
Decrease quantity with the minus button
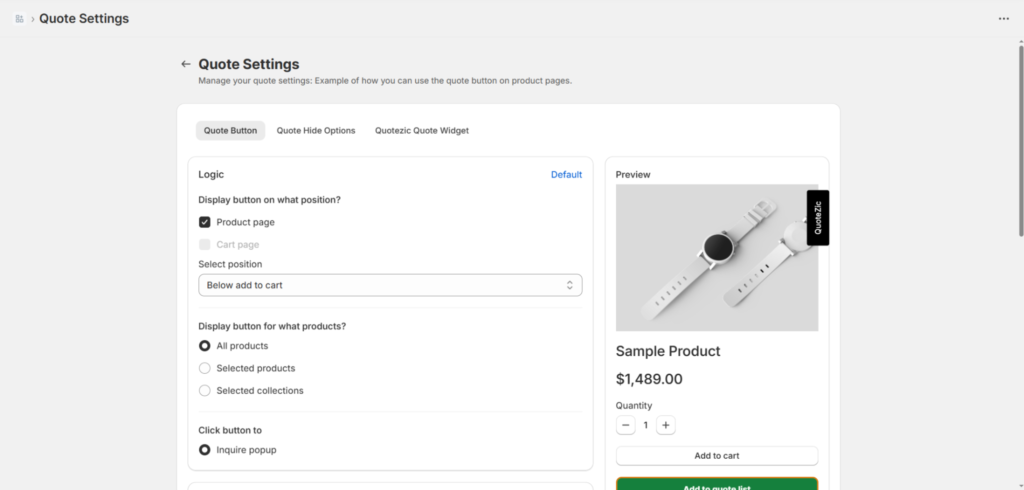tap(626, 425)
